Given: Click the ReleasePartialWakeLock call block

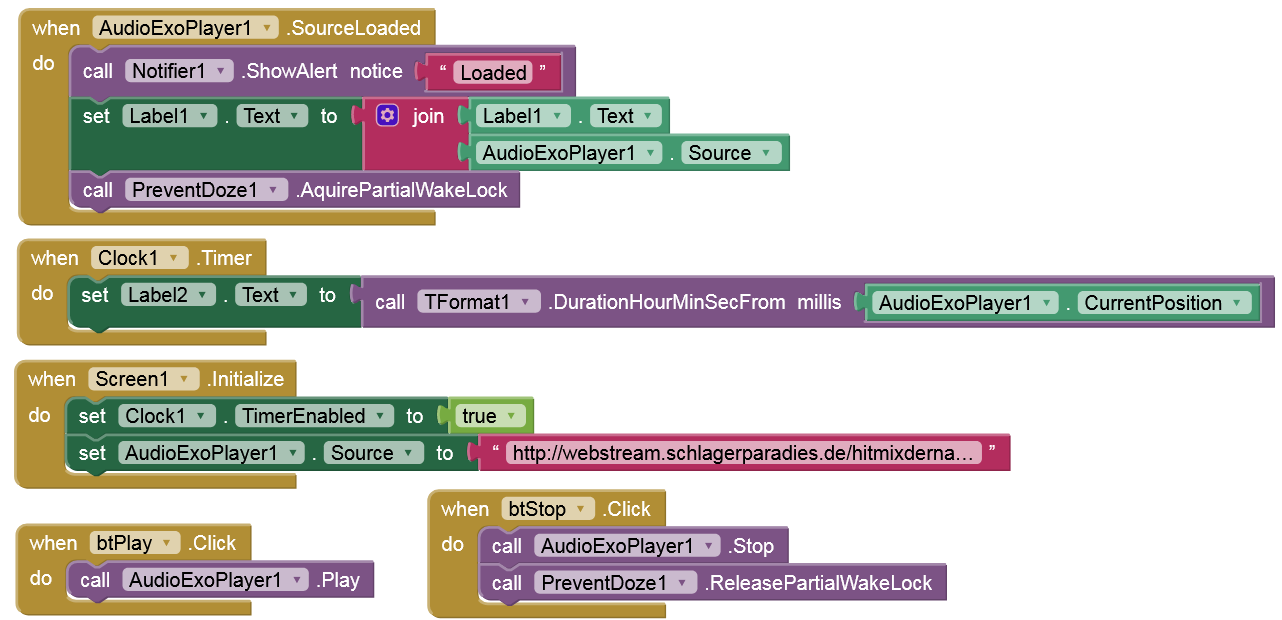Looking at the screenshot, I should (x=818, y=583).
